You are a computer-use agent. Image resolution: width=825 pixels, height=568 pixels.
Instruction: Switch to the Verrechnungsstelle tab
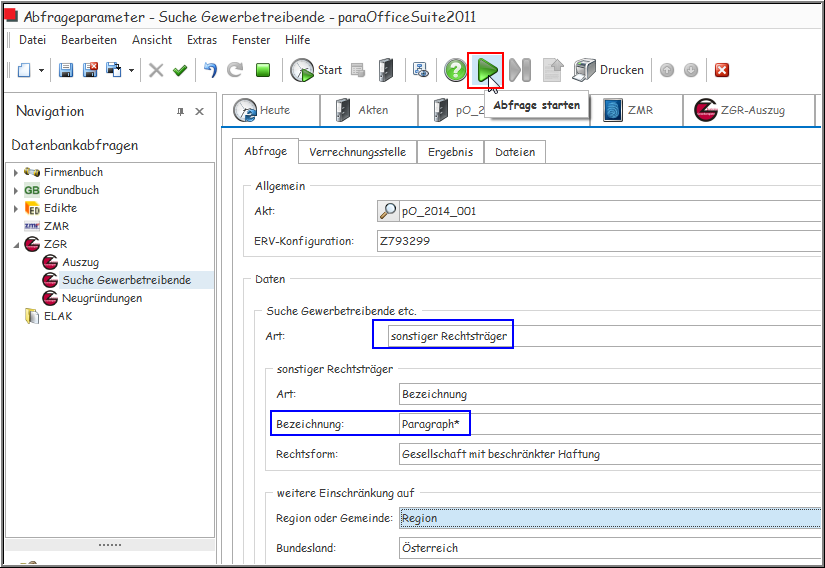(x=357, y=152)
